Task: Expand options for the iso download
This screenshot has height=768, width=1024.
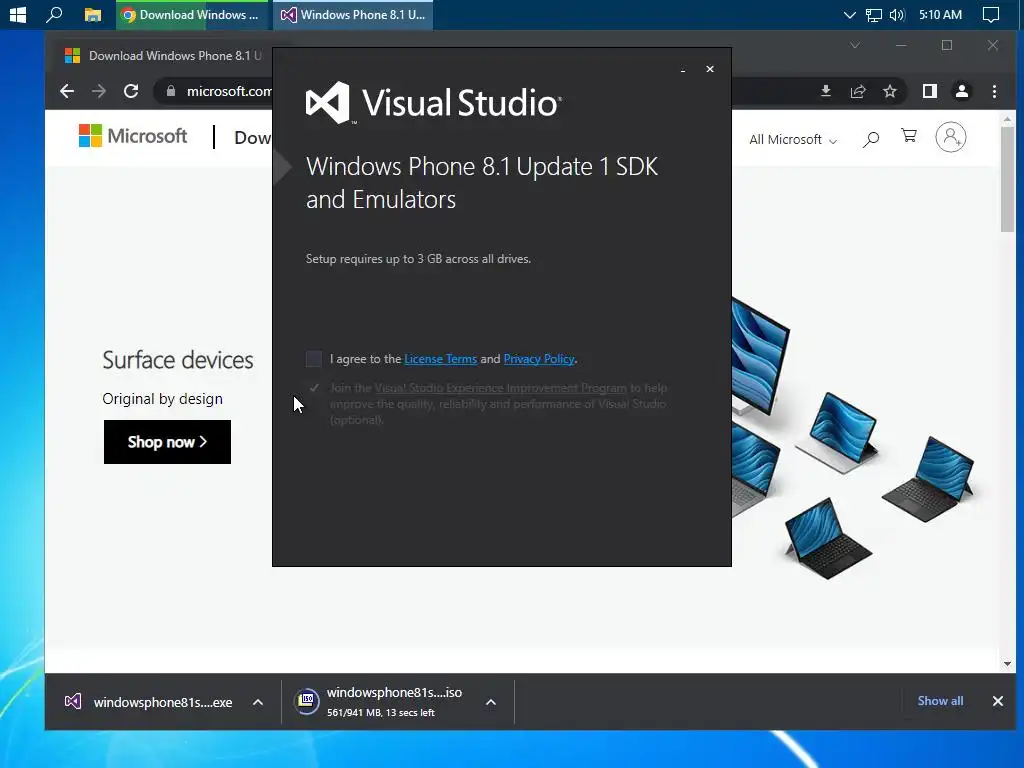Action: click(x=491, y=702)
